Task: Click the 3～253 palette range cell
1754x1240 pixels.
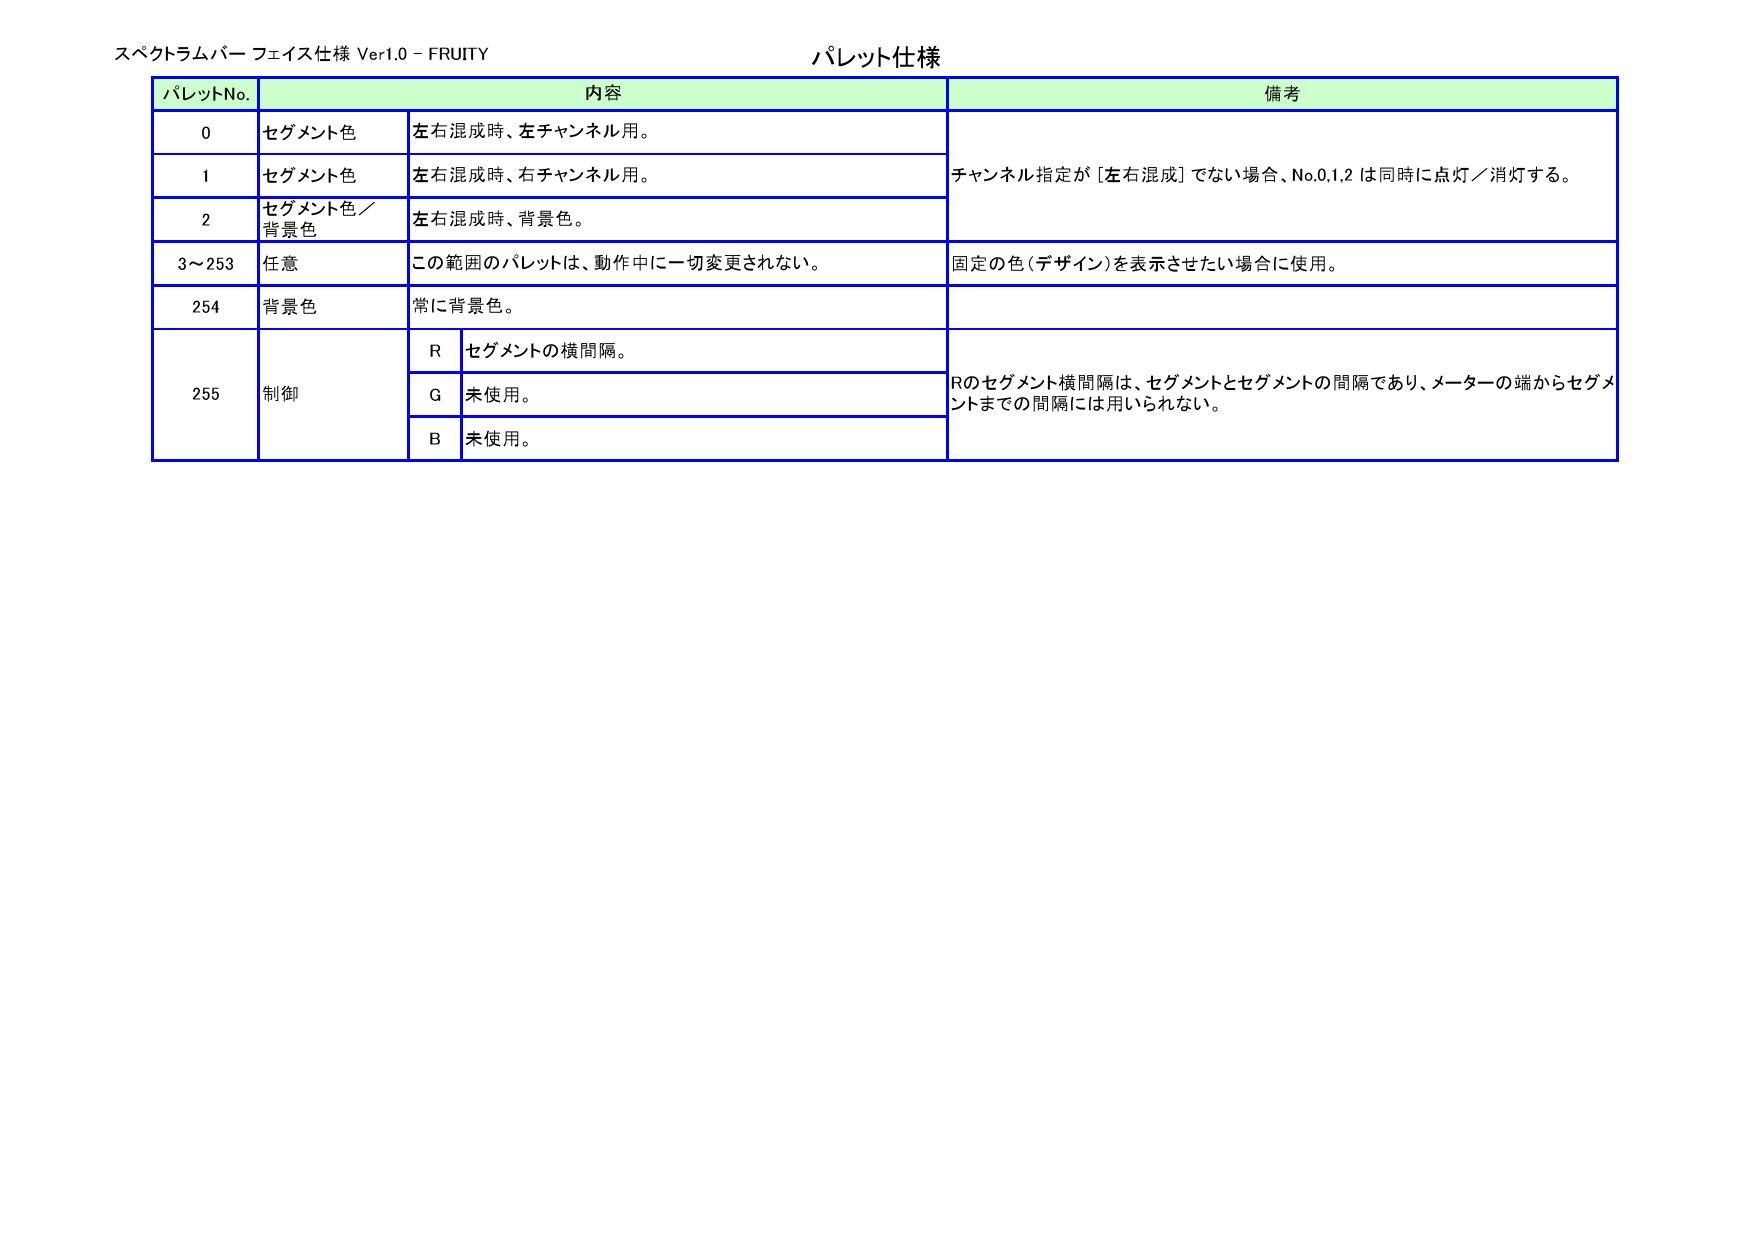Action: tap(206, 264)
